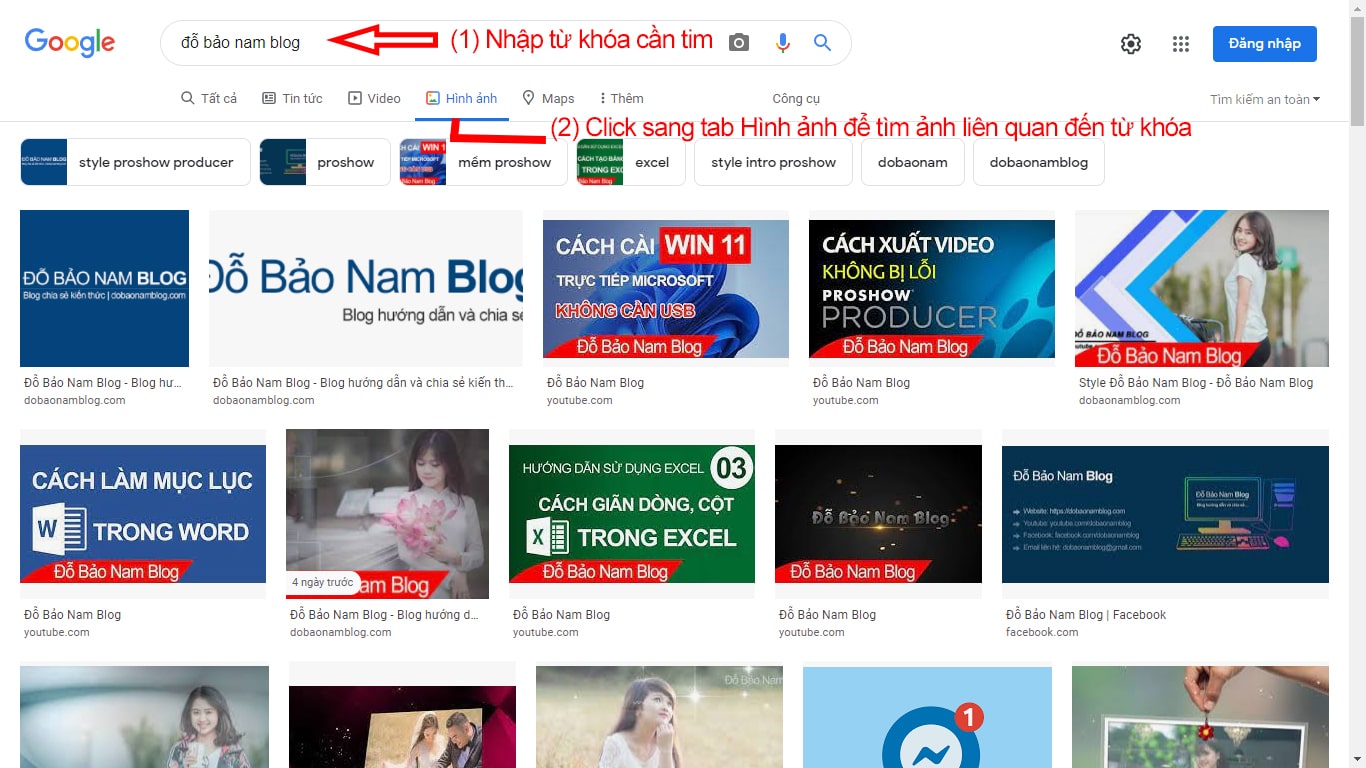Open the dark blue Đỗ Bảo Nam Blog logo
Image resolution: width=1366 pixels, height=768 pixels.
[104, 288]
